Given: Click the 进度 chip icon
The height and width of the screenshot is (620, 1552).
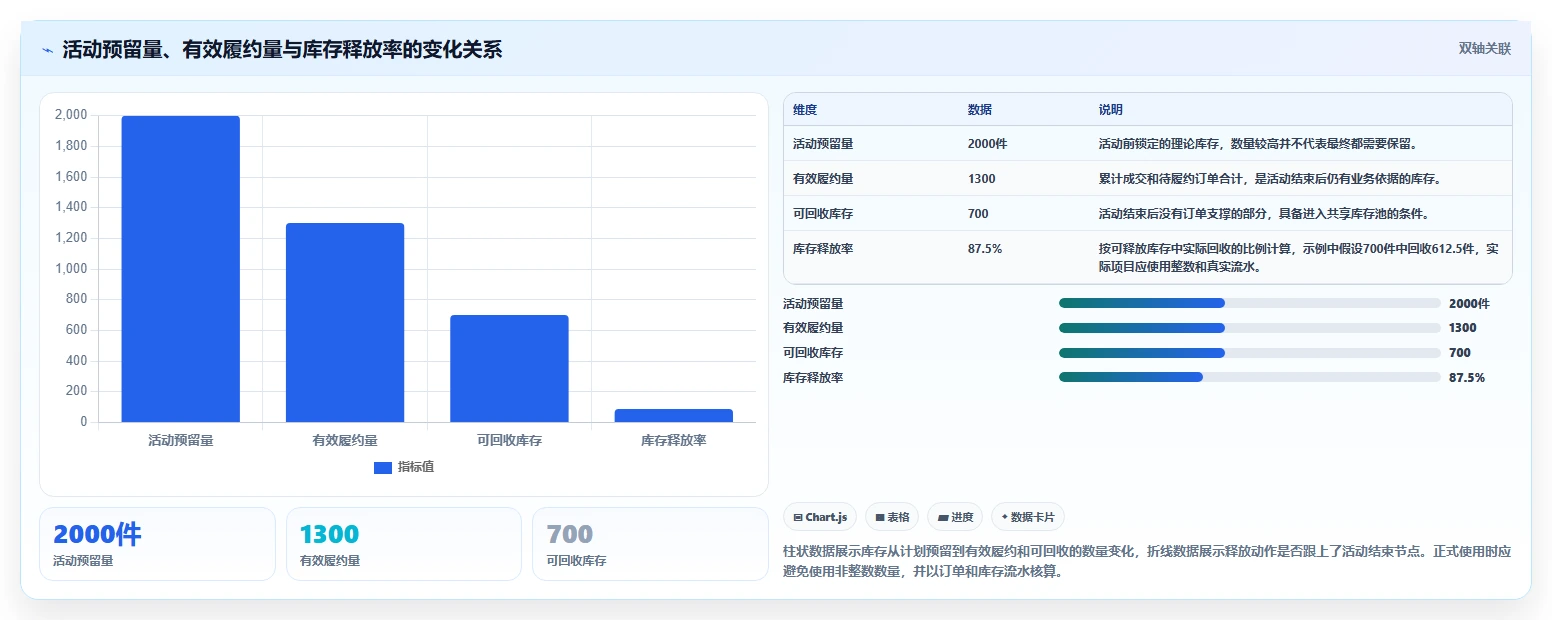Looking at the screenshot, I should pos(943,517).
